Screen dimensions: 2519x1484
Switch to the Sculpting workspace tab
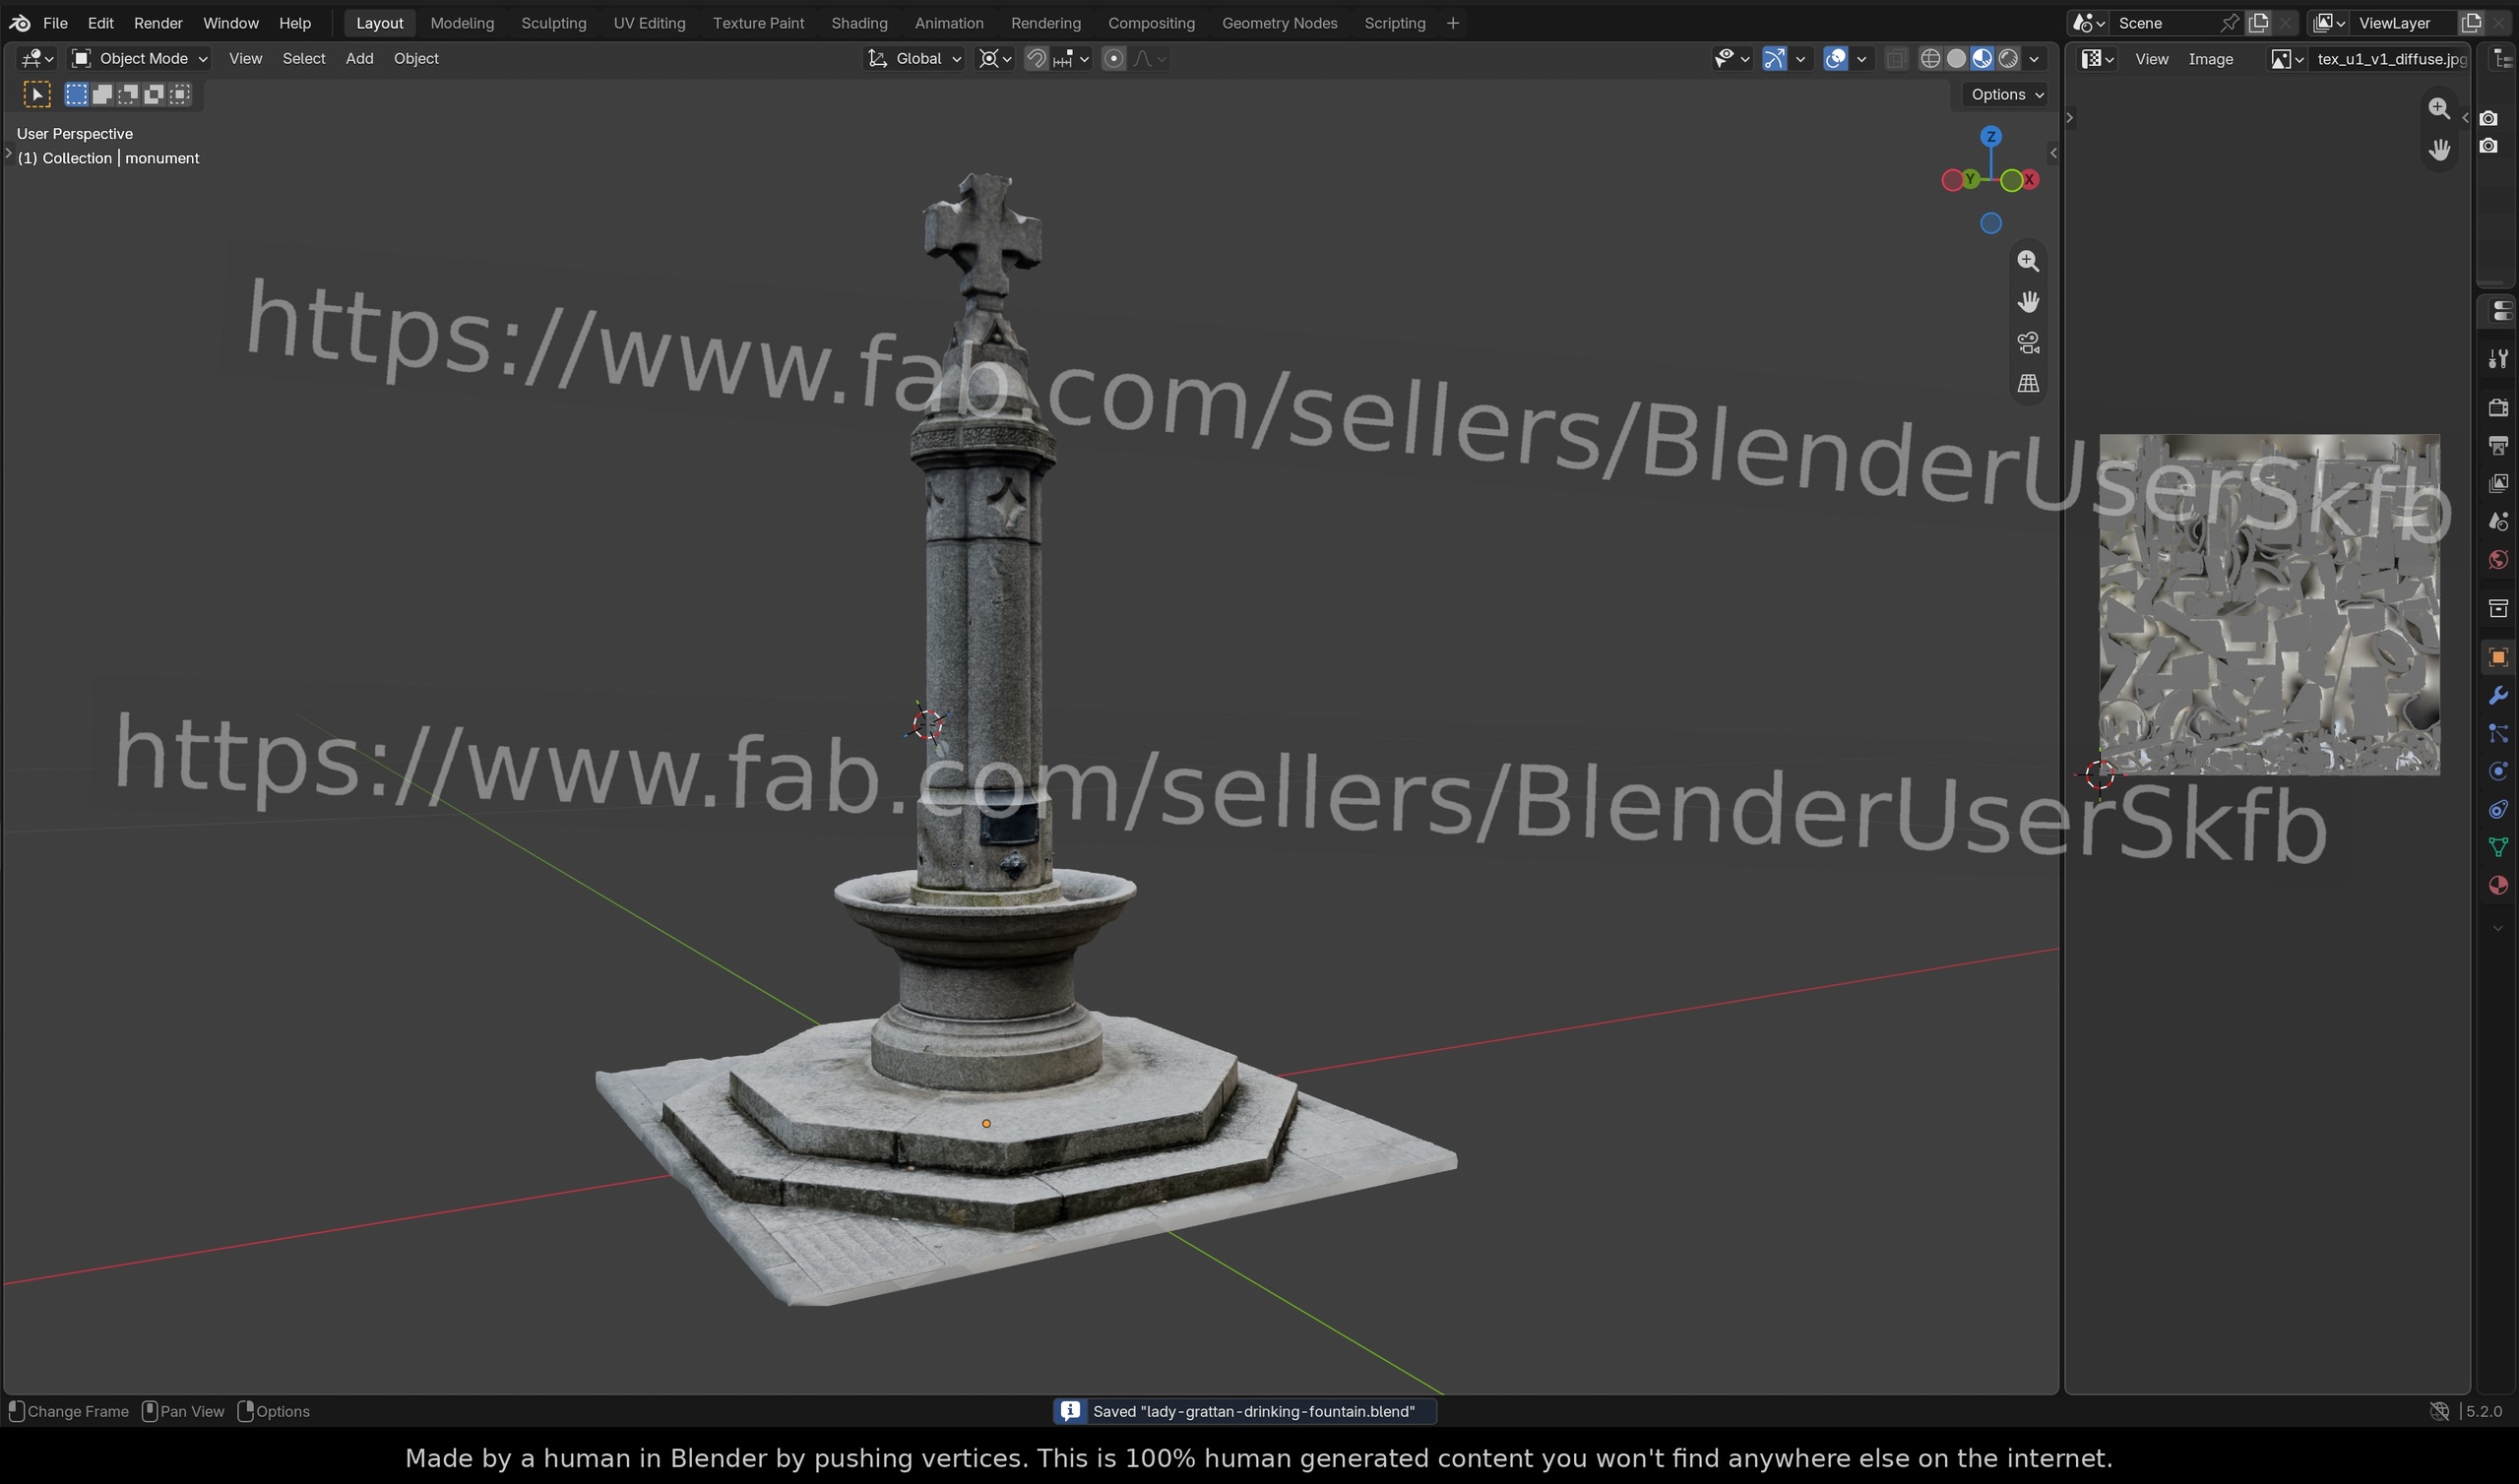553,23
